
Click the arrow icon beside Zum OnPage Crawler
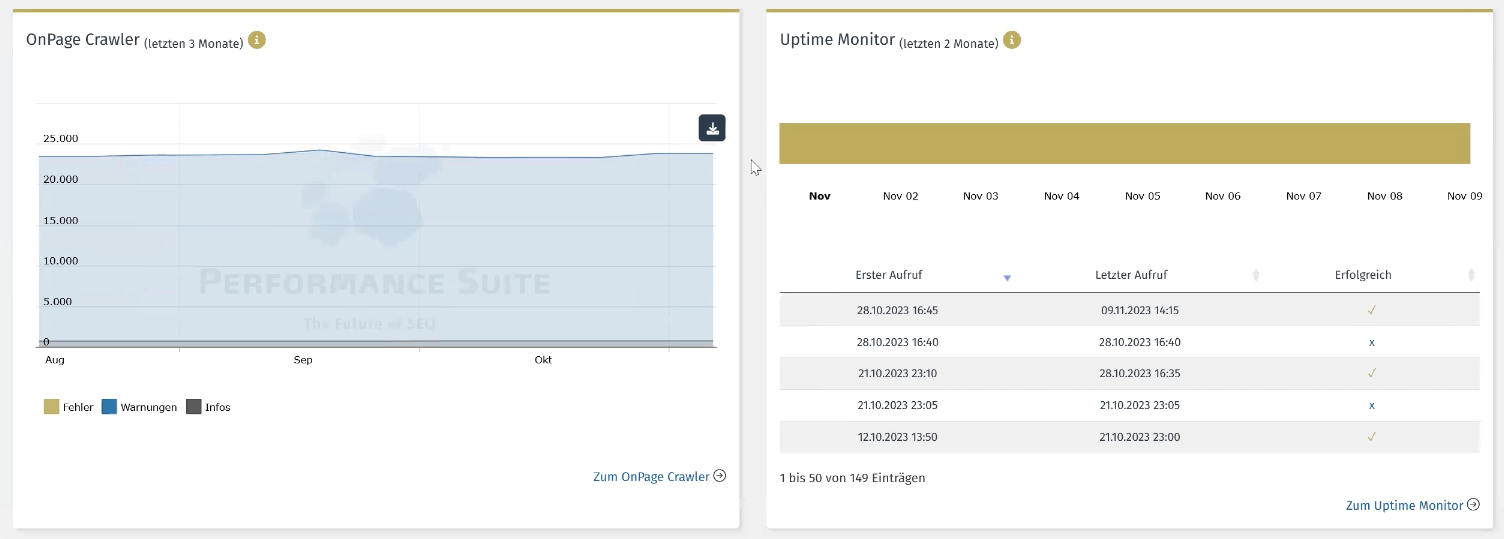tap(719, 477)
